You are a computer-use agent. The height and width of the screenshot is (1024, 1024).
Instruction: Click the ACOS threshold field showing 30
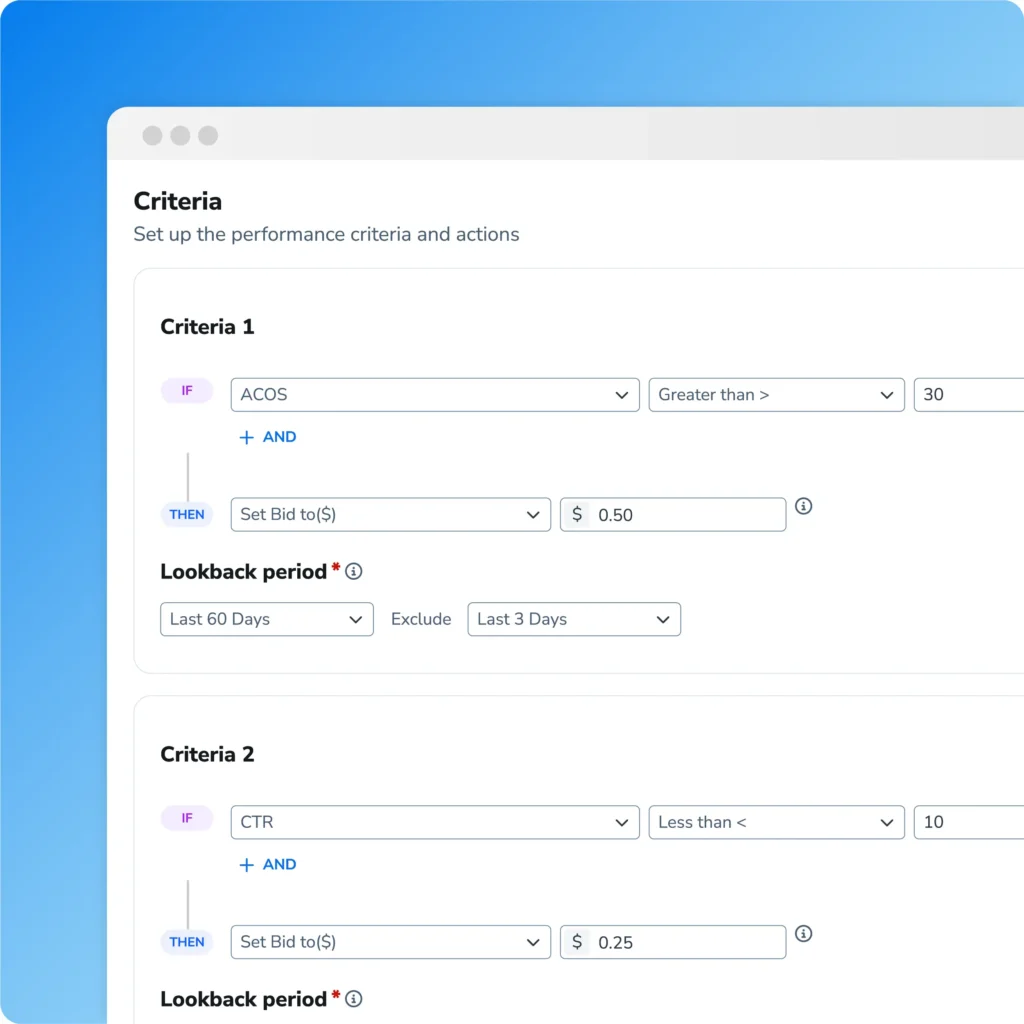pyautogui.click(x=966, y=395)
